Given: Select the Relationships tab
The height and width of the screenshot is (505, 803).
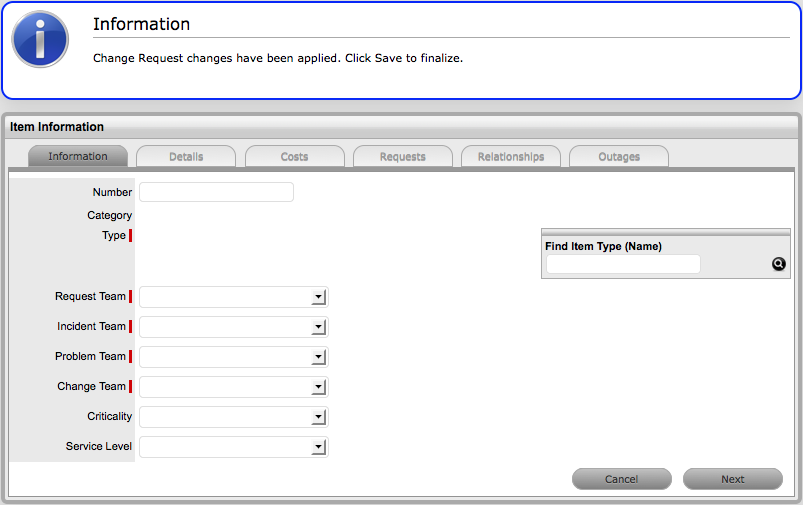Looking at the screenshot, I should coord(511,157).
